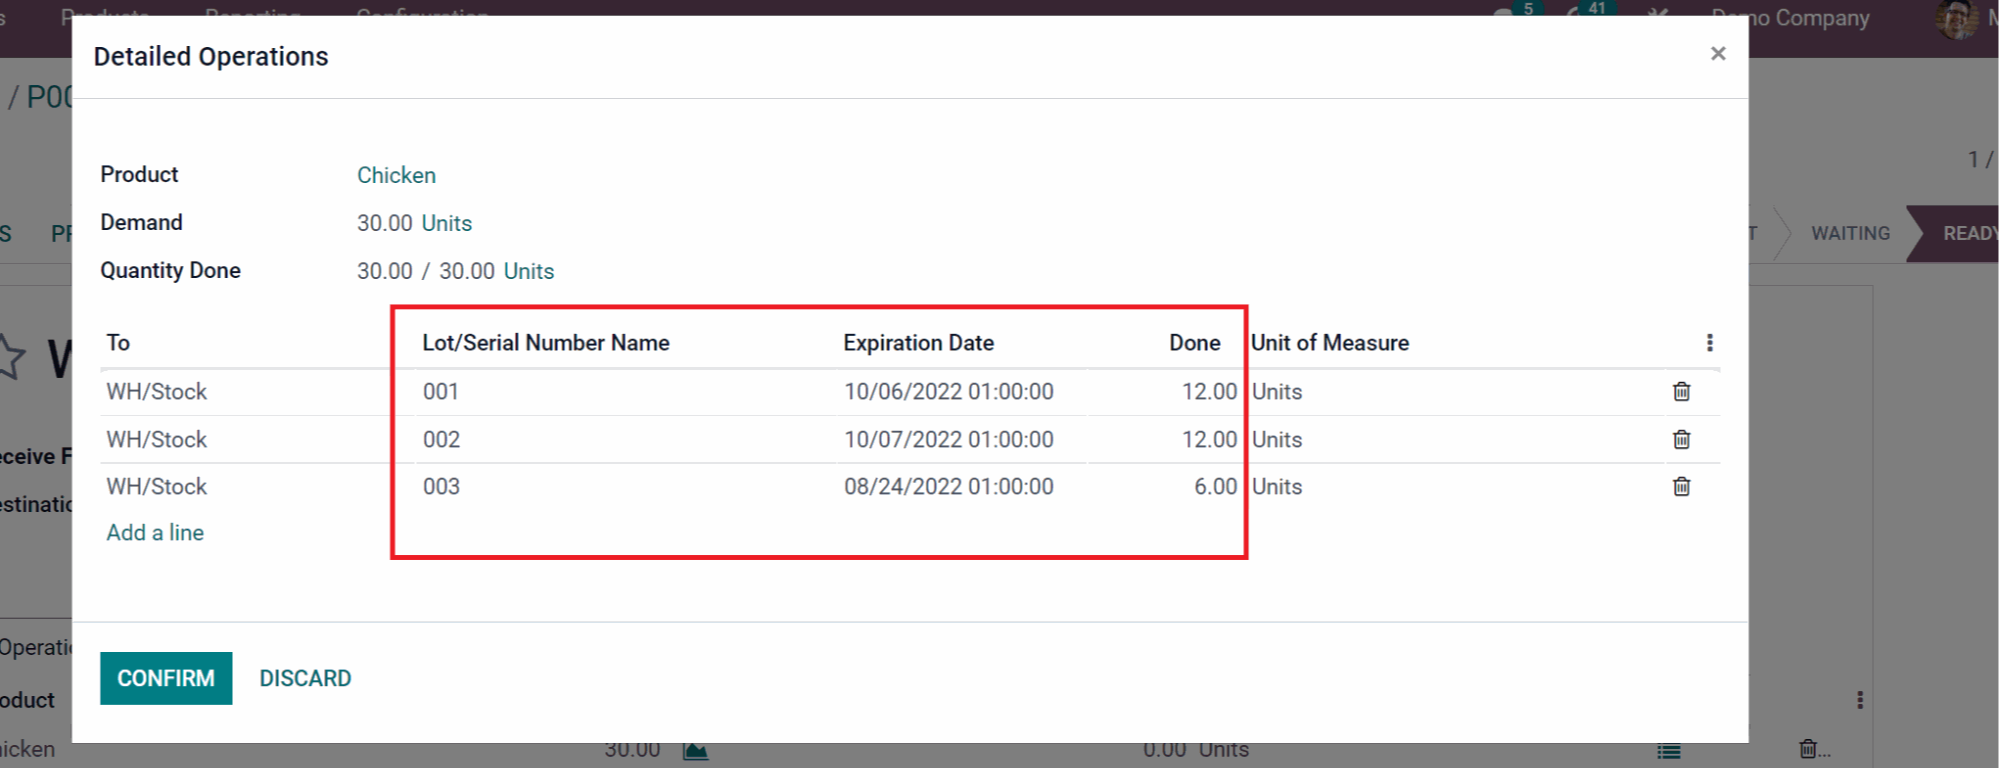
Task: Click the To column header
Action: point(118,343)
